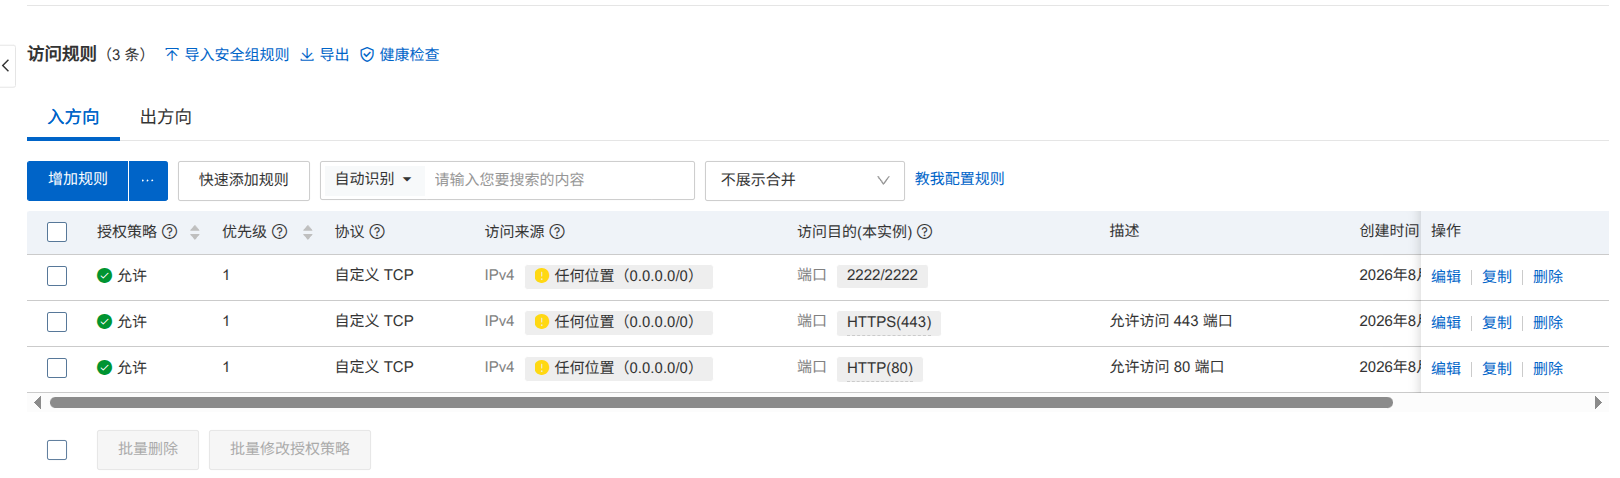Click 编辑 for the HTTP(80) rule
Screen dimensions: 1620x478
1446,369
